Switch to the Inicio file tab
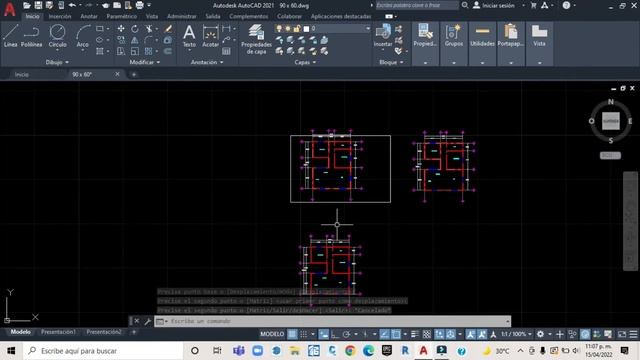 [22, 74]
